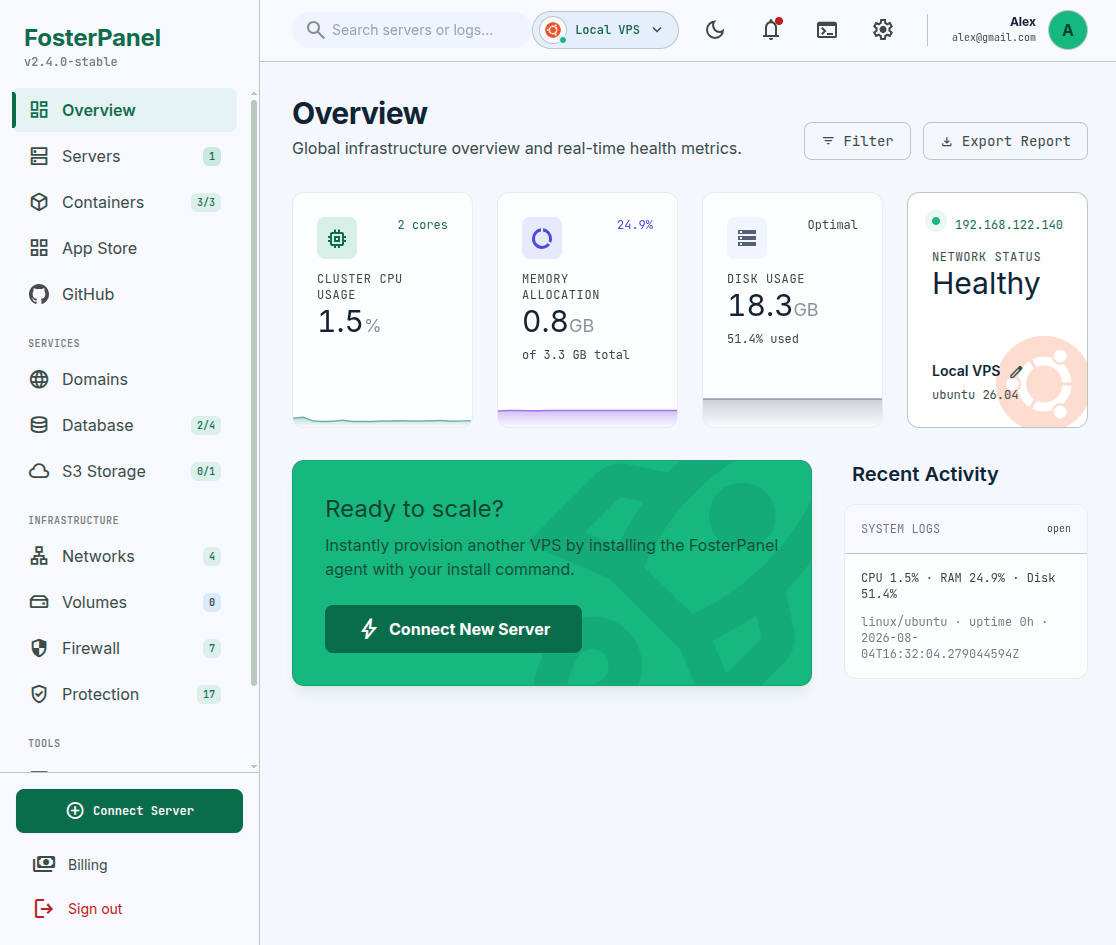
Task: Click Alex user avatar
Action: click(1067, 30)
